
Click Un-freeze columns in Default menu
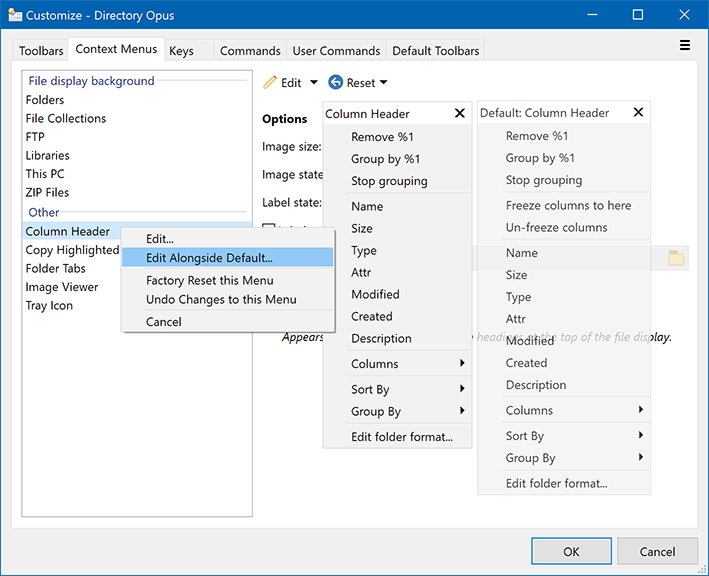(564, 227)
